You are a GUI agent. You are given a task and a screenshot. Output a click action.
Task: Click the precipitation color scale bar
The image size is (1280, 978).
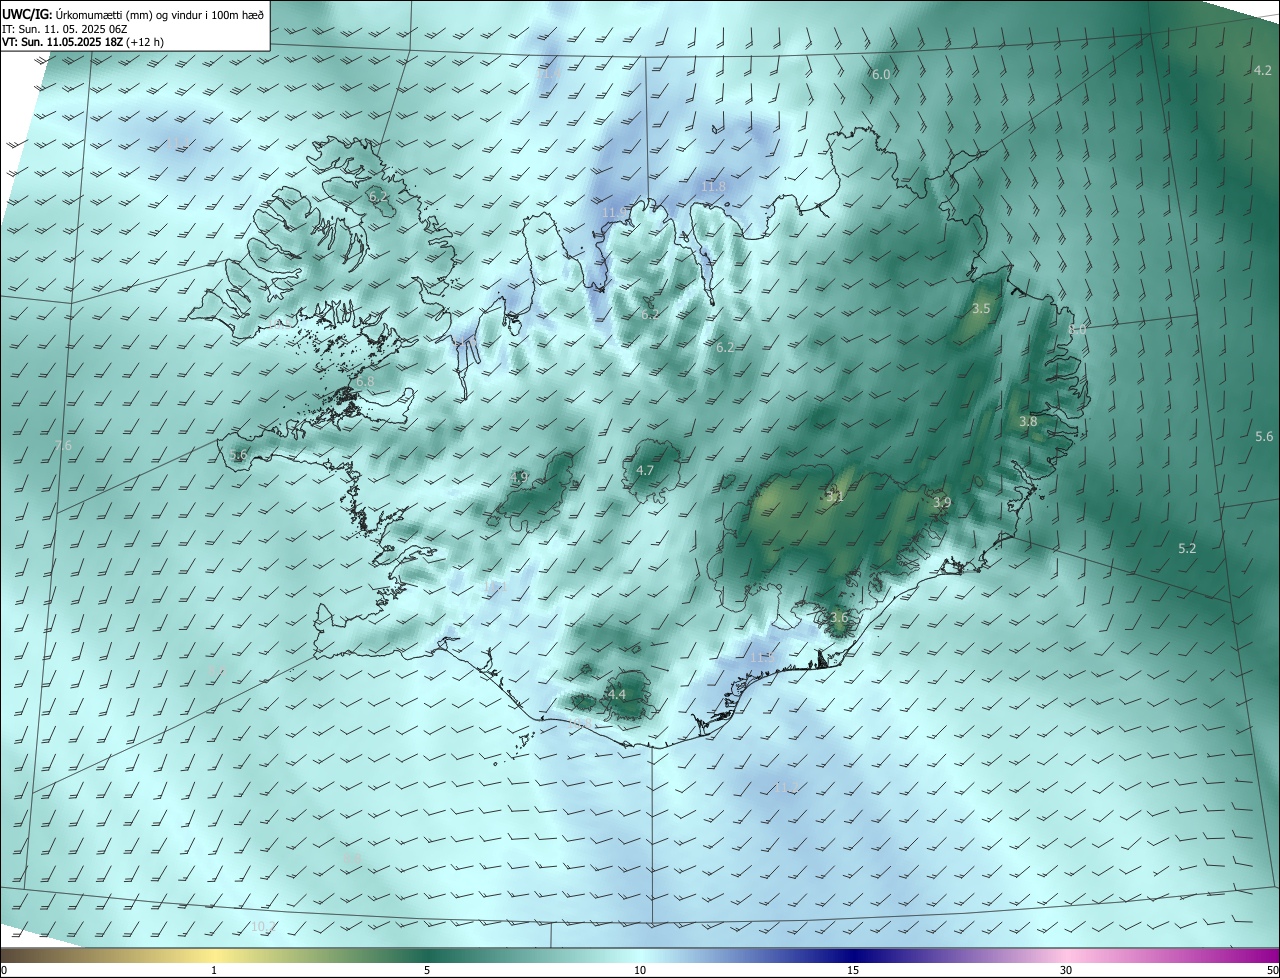click(640, 956)
